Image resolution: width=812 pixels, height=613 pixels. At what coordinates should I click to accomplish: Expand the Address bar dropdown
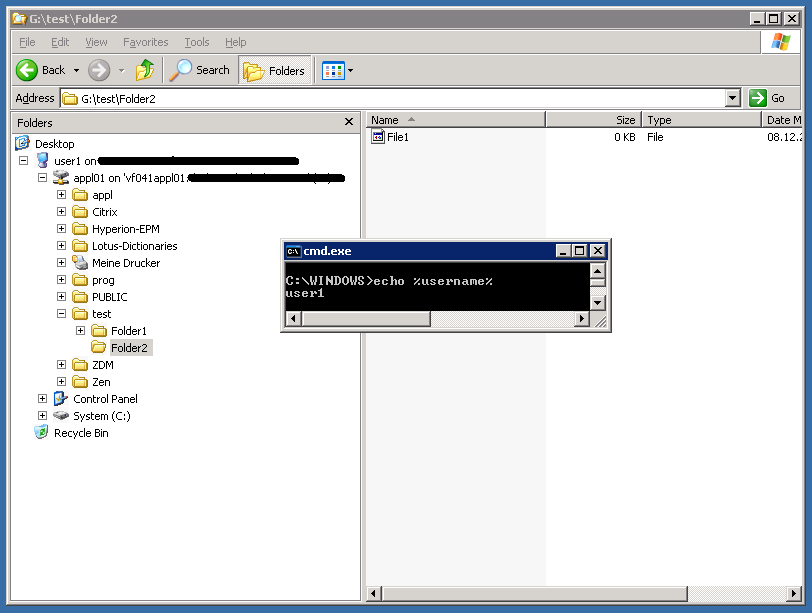pyautogui.click(x=732, y=98)
